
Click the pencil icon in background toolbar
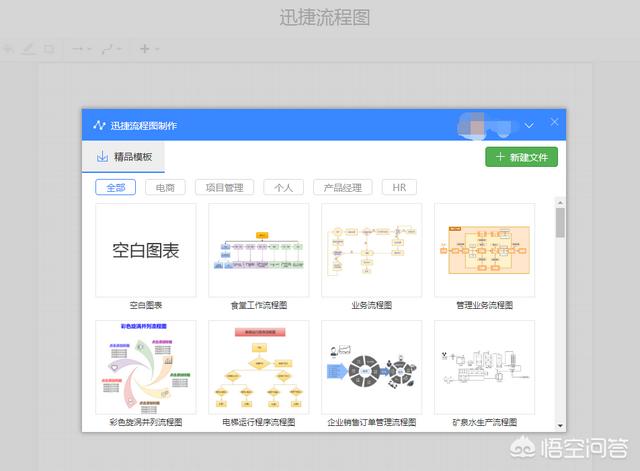coord(28,49)
